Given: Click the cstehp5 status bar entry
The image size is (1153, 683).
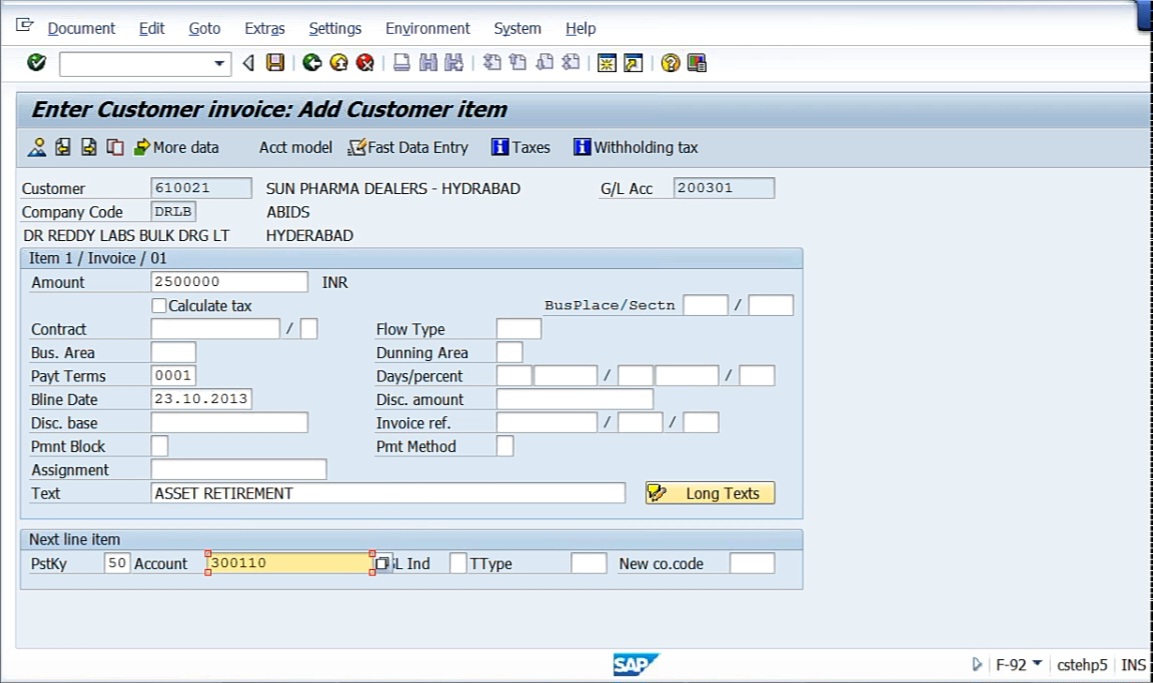Looking at the screenshot, I should tap(1082, 665).
